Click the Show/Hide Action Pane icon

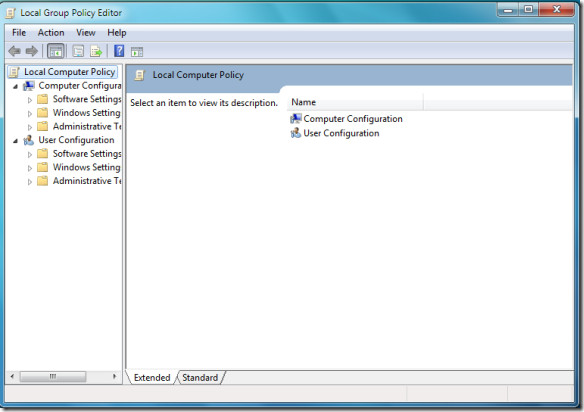(x=137, y=52)
